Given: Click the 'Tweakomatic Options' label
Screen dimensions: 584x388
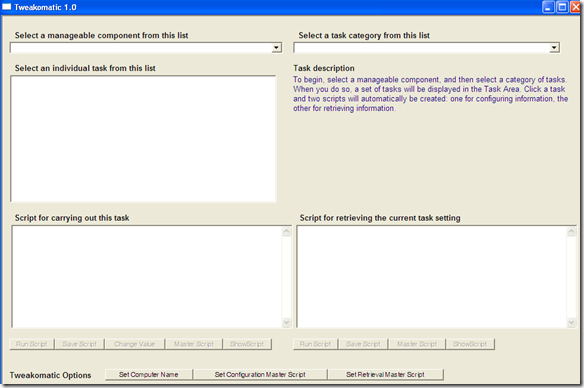Looking at the screenshot, I should point(50,375).
